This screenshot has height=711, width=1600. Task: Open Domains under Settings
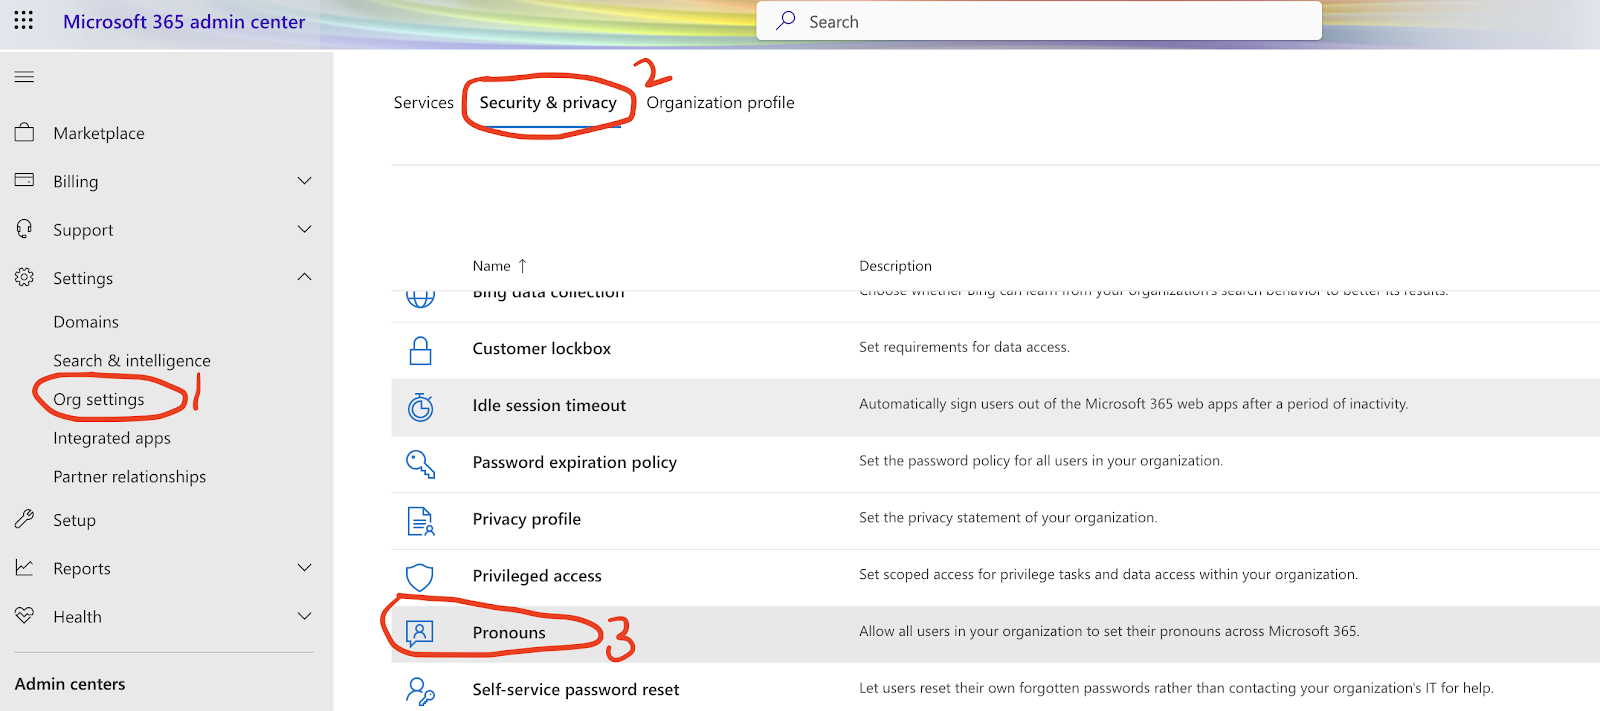tap(86, 322)
